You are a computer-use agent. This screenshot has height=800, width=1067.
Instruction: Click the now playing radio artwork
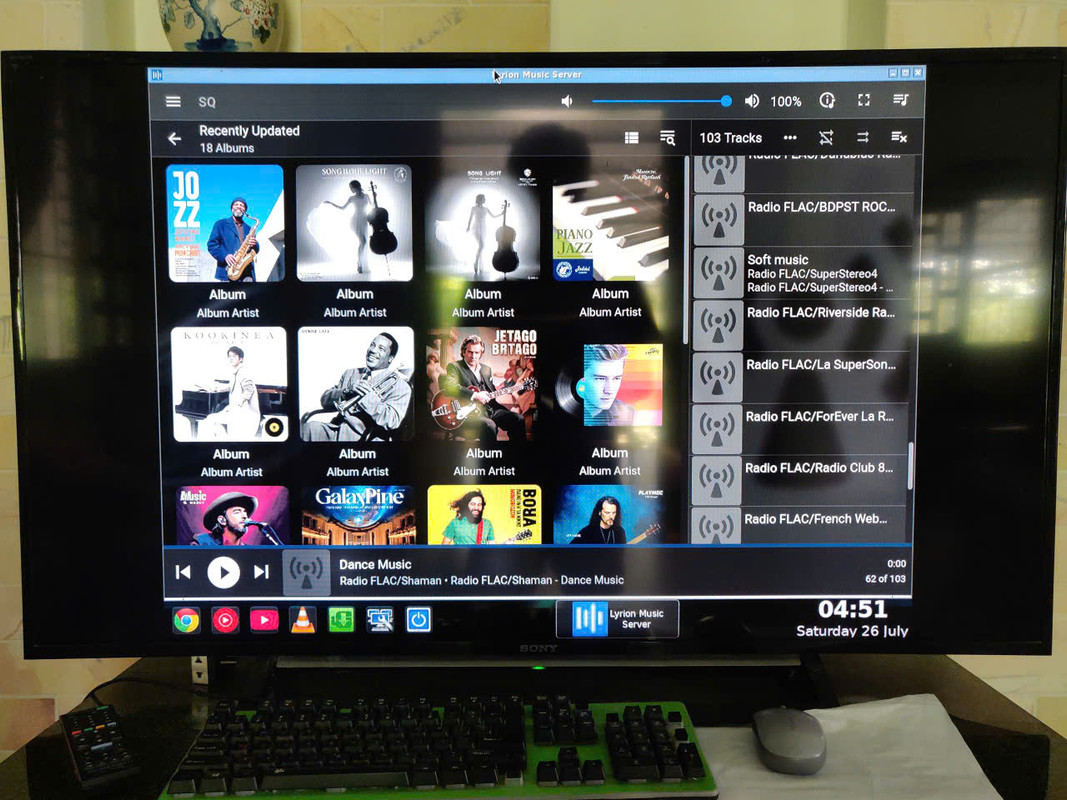tap(306, 573)
